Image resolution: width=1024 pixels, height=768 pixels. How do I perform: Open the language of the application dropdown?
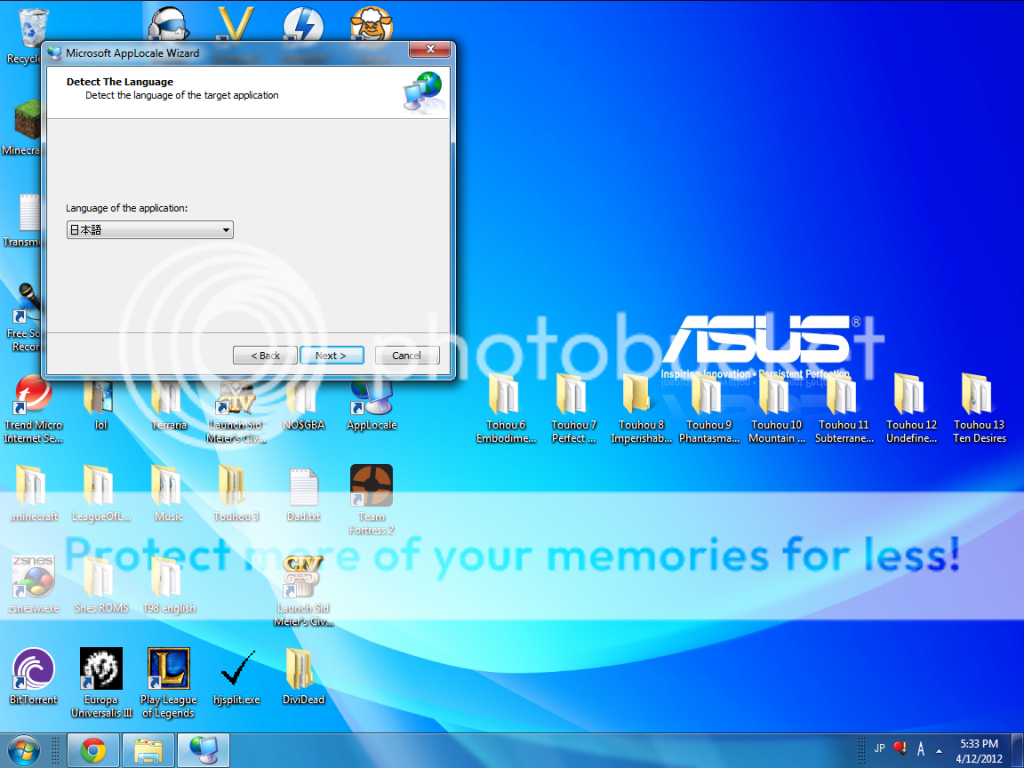coord(150,230)
